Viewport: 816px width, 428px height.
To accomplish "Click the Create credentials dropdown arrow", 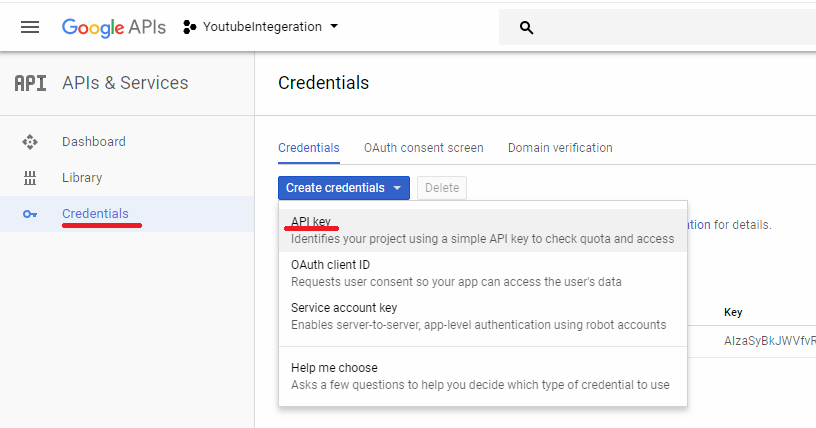I will [397, 188].
